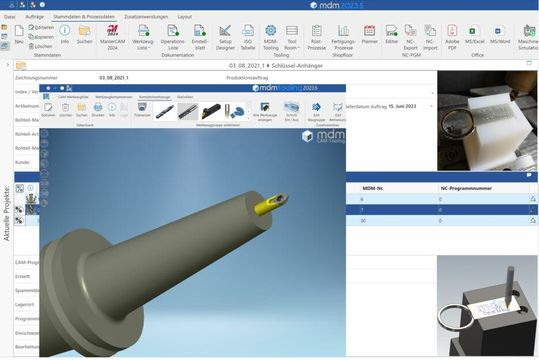Start Maschinen Simulation
Viewport: 539px width, 360px height.
(x=529, y=37)
